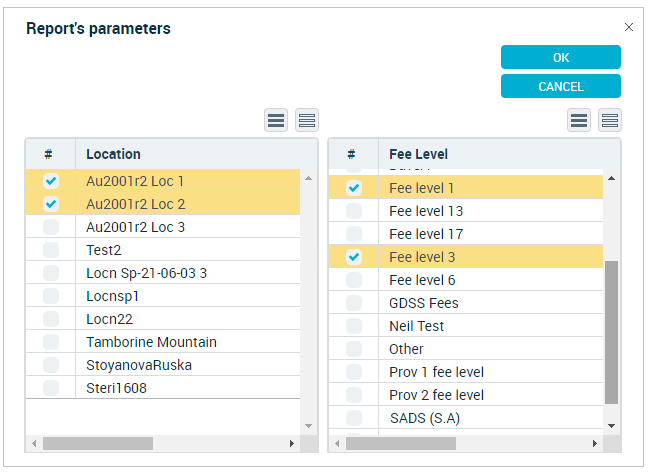Uncheck the Au2001r2 Loc 1 checkbox
Screen dimensions: 648x474
tap(51, 181)
